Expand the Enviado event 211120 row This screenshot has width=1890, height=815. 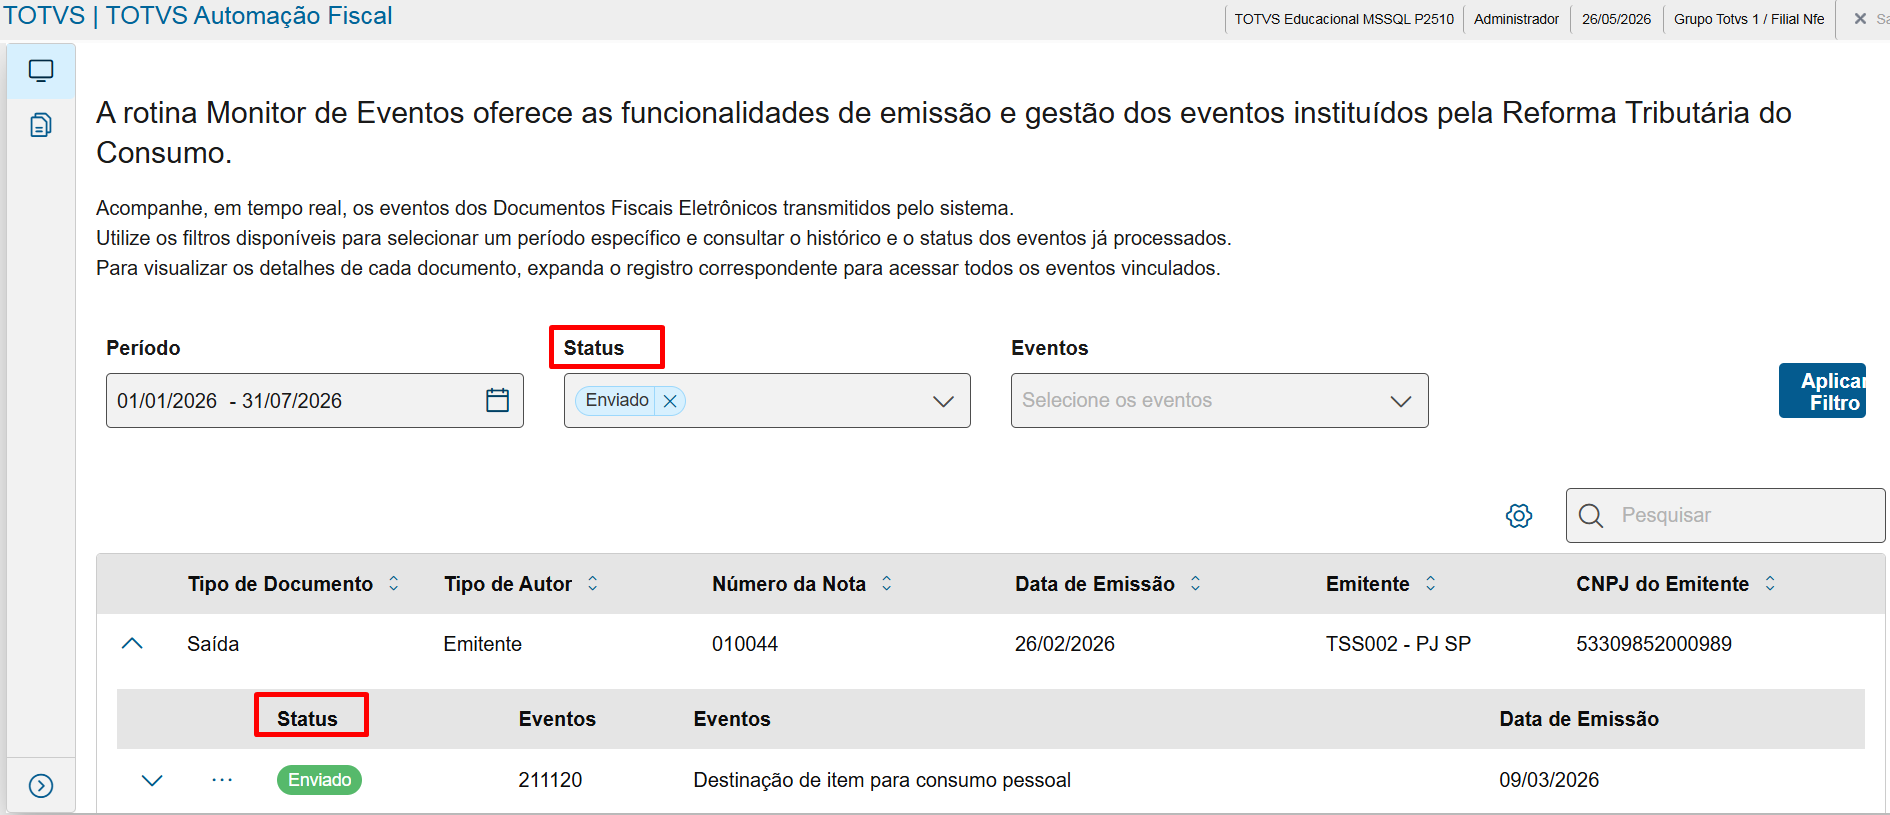coord(152,780)
